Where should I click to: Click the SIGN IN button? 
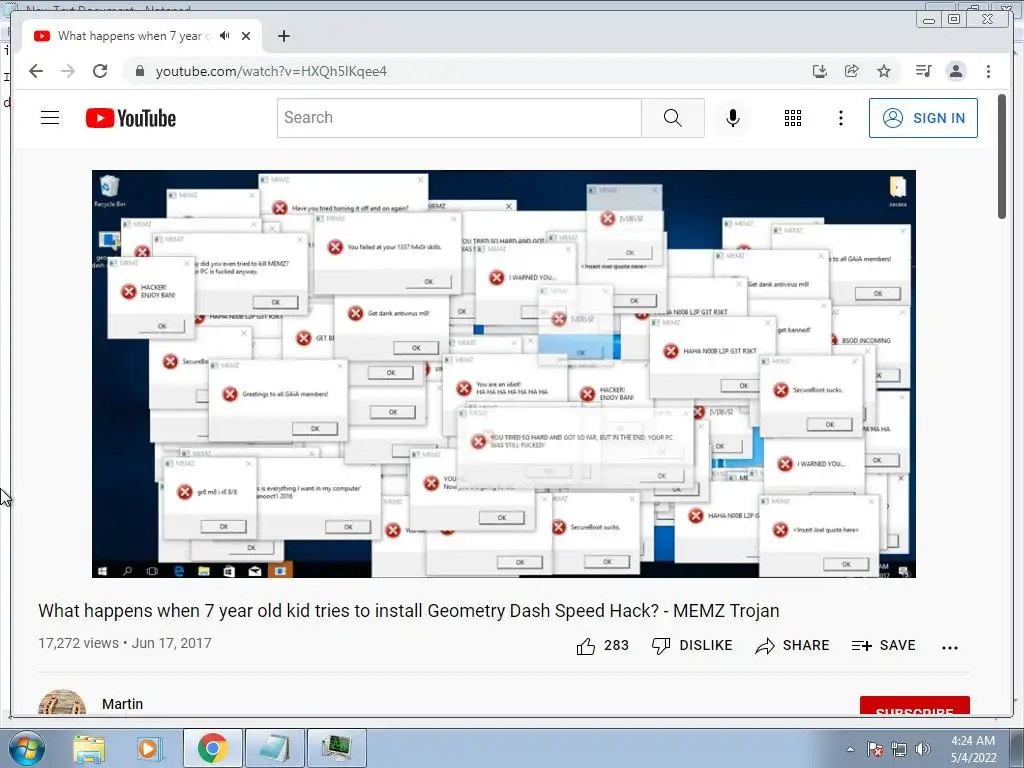(923, 118)
